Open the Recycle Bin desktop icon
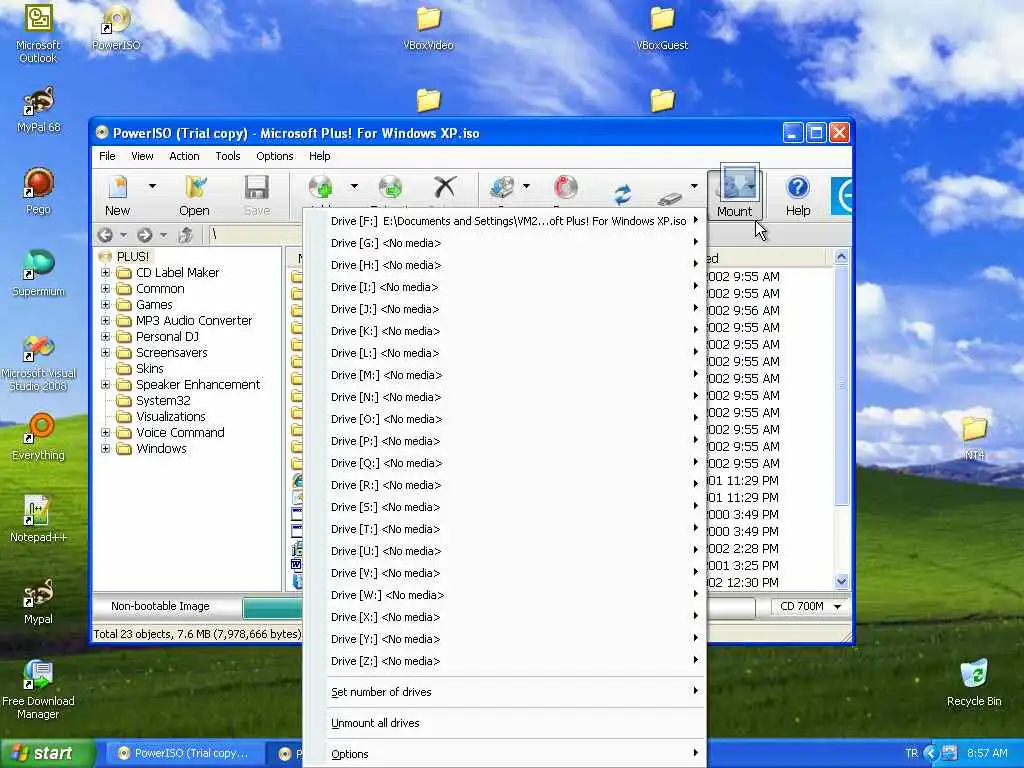The image size is (1024, 768). 974,683
